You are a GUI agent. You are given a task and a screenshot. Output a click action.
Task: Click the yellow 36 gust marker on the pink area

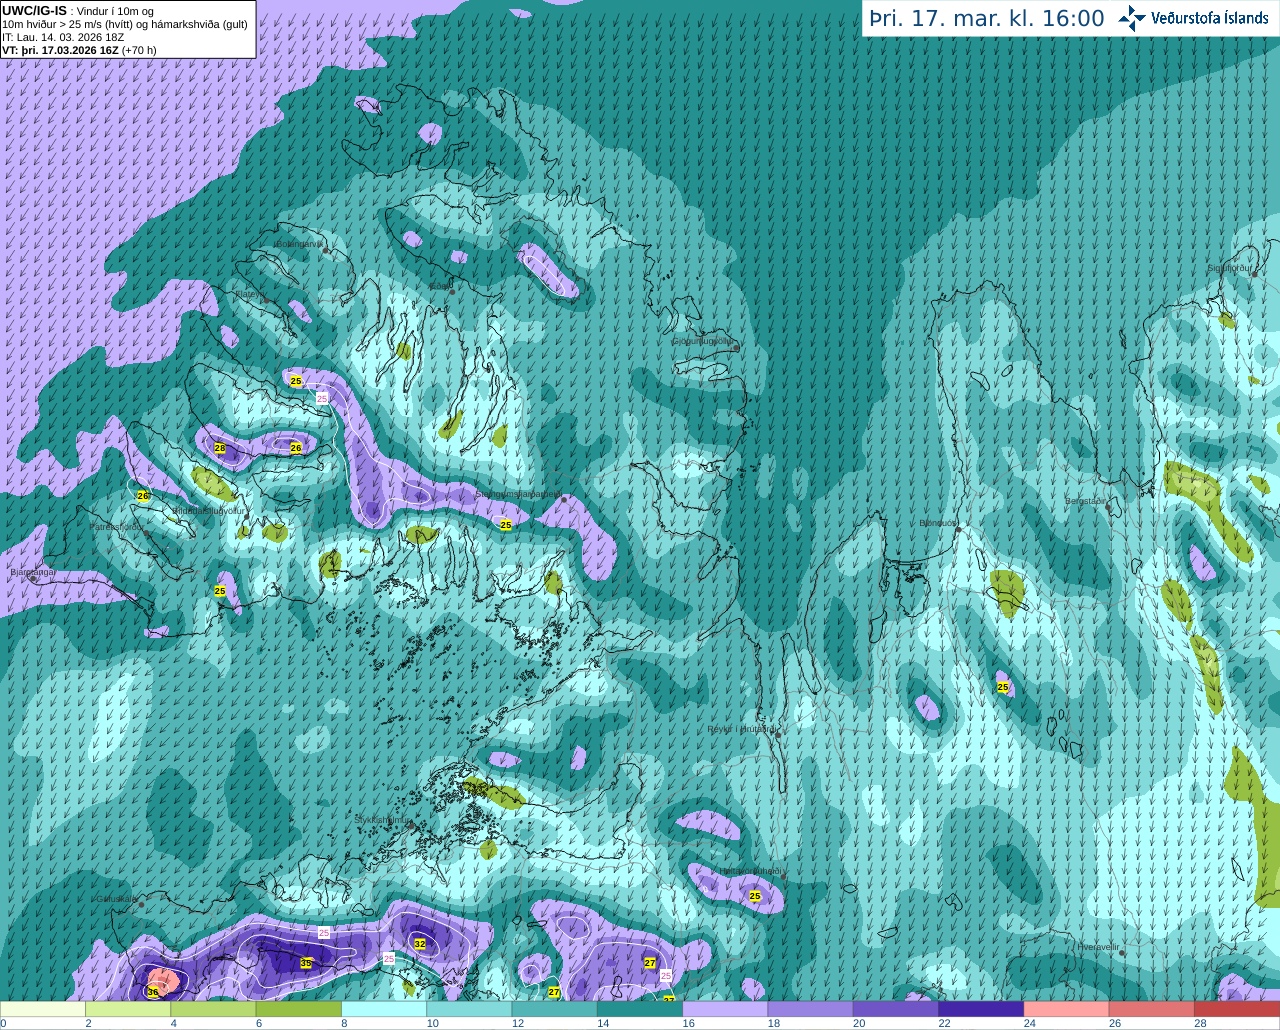click(152, 992)
